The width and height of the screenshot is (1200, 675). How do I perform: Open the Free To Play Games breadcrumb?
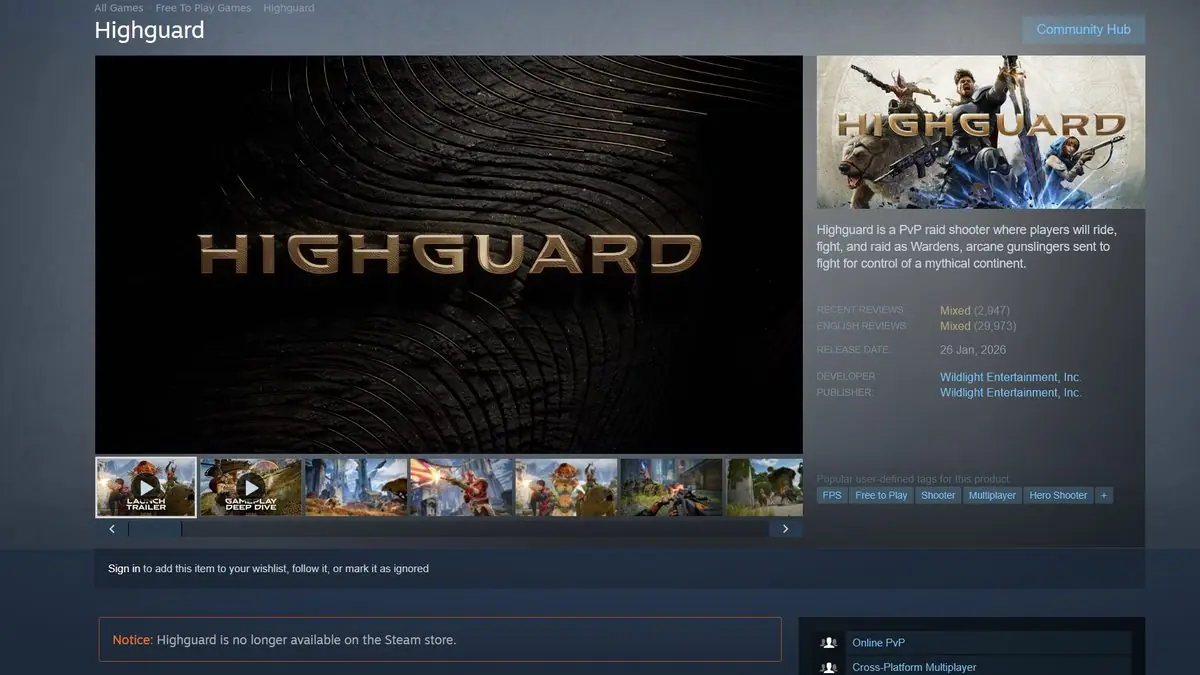coord(203,8)
